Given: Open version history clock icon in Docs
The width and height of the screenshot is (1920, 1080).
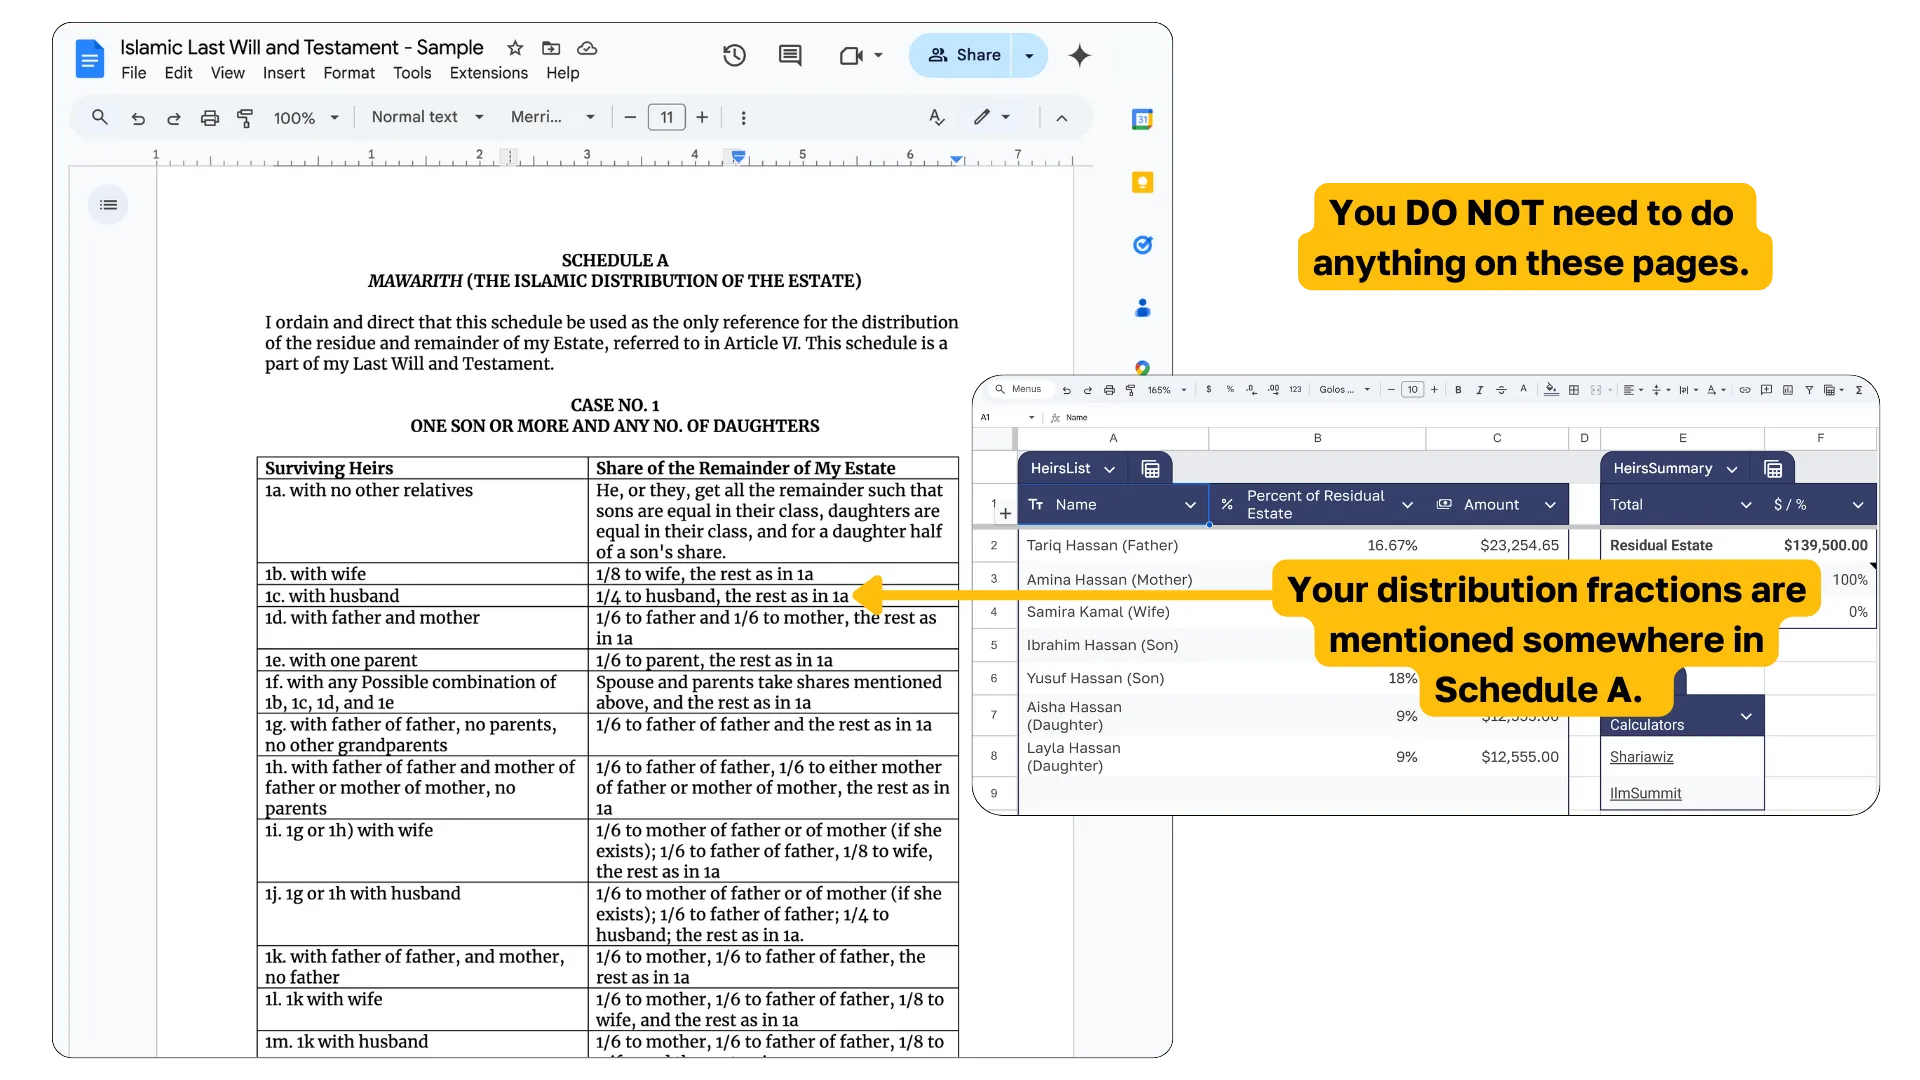Looking at the screenshot, I should [x=734, y=55].
